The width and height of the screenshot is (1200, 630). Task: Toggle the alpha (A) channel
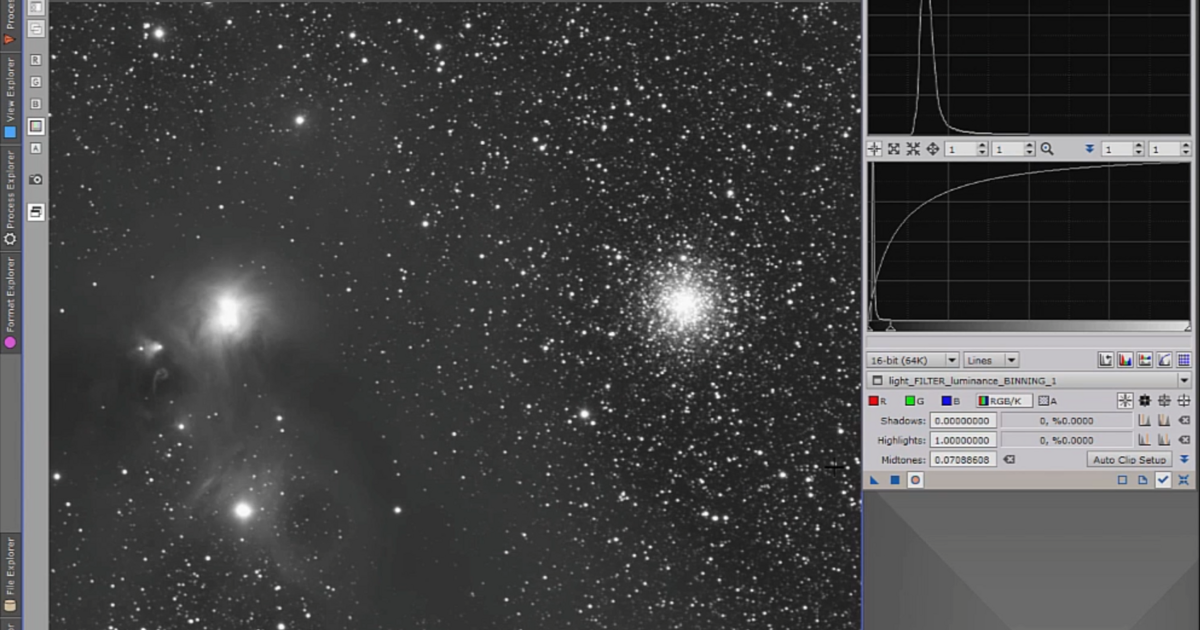[x=1043, y=400]
